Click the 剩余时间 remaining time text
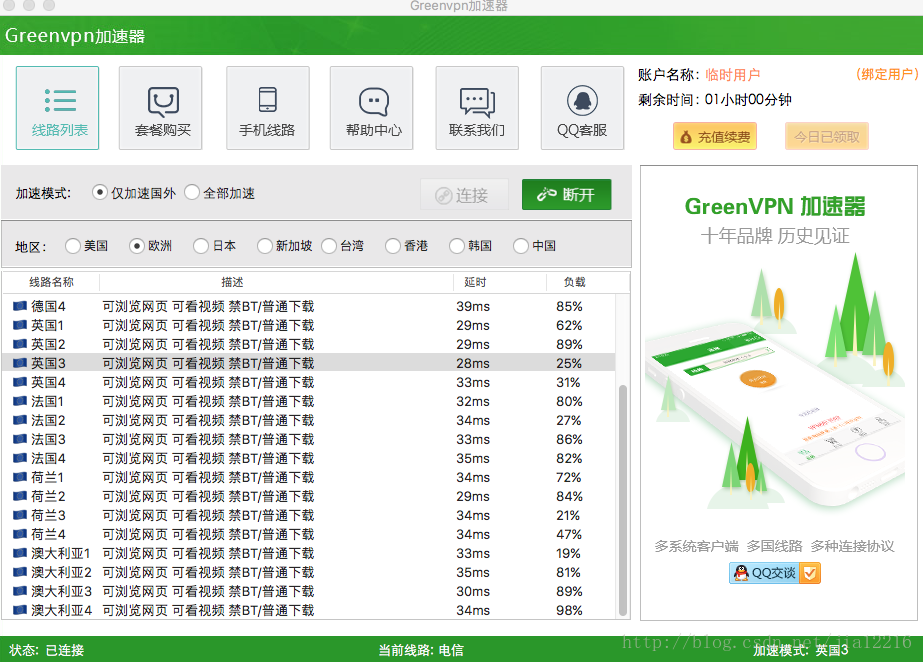Viewport: 923px width, 662px height. click(715, 99)
